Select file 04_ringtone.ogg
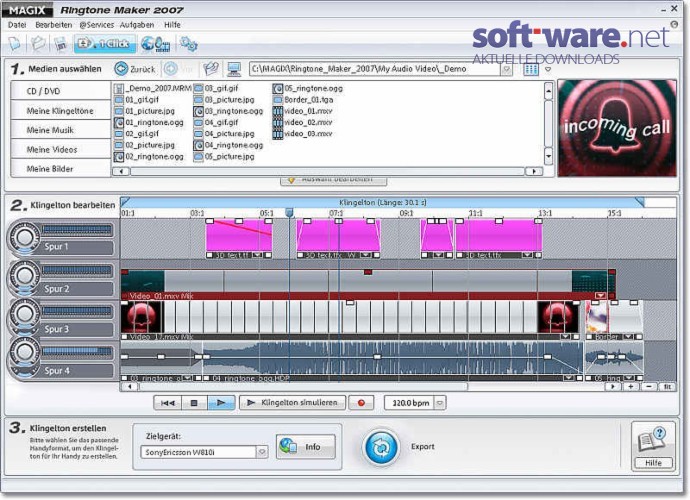 click(x=228, y=145)
